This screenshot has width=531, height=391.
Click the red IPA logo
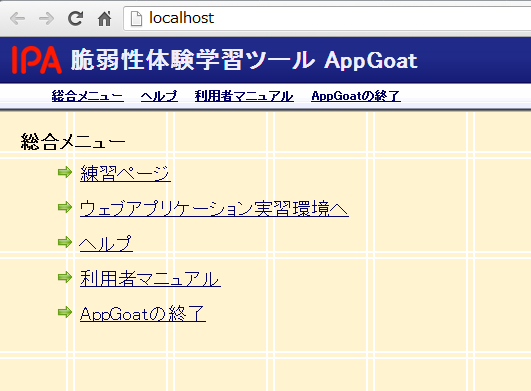click(37, 60)
